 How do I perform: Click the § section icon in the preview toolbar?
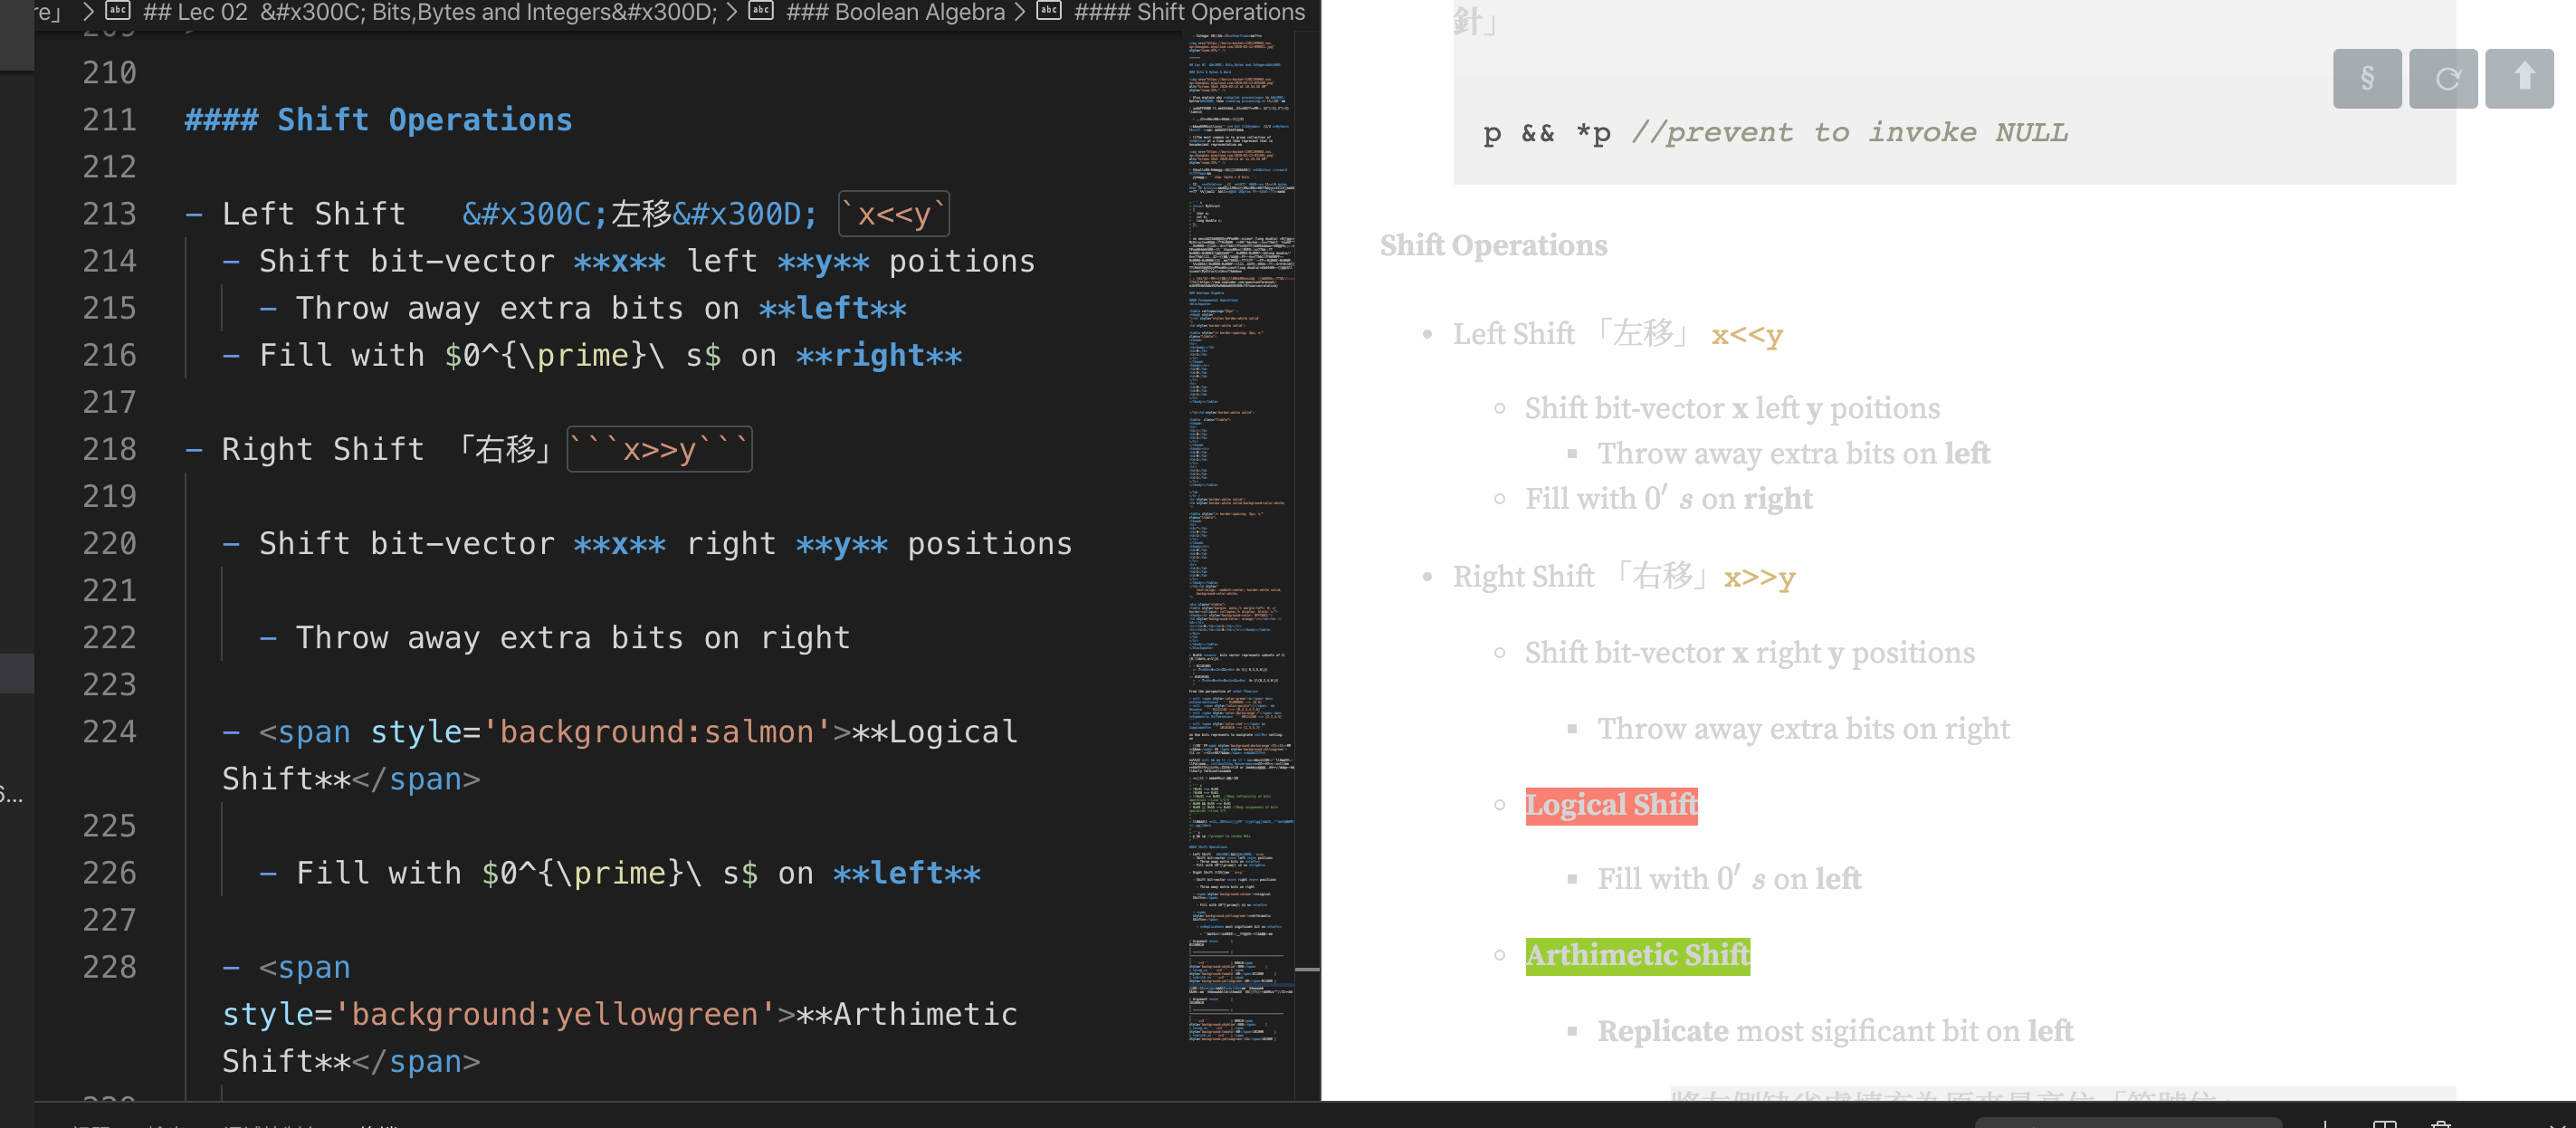pos(2366,78)
